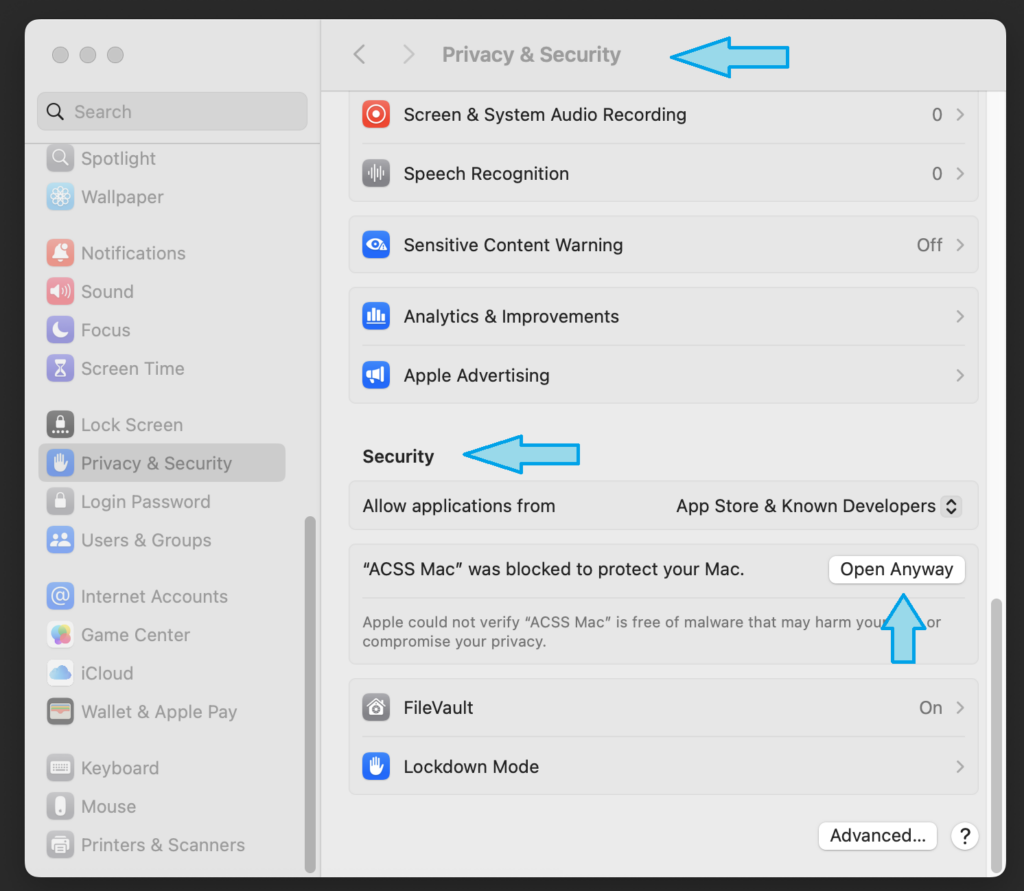
Task: Open Game Center label
Action: point(135,635)
